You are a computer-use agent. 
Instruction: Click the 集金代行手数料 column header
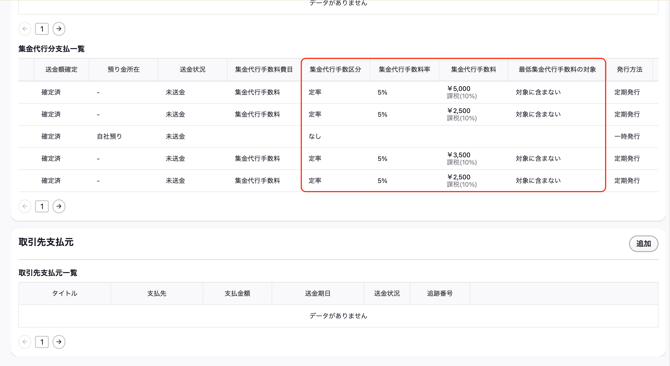[473, 69]
